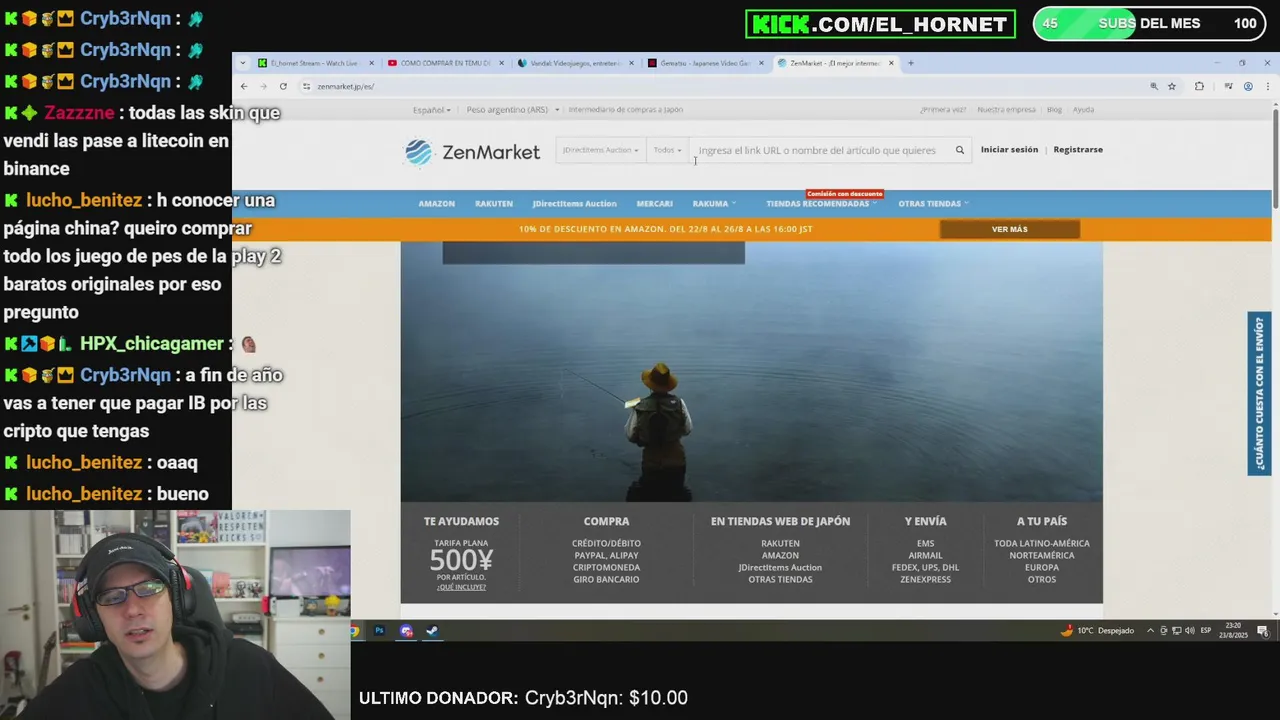This screenshot has width=1280, height=720.
Task: Click the VER MÁS button in the orange banner
Action: pyautogui.click(x=1010, y=229)
